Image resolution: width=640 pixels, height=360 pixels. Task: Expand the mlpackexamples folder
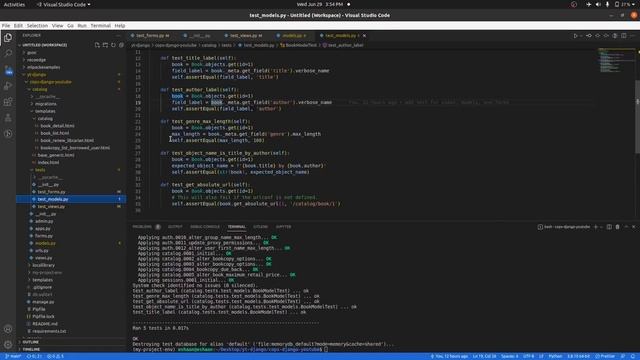coord(43,67)
